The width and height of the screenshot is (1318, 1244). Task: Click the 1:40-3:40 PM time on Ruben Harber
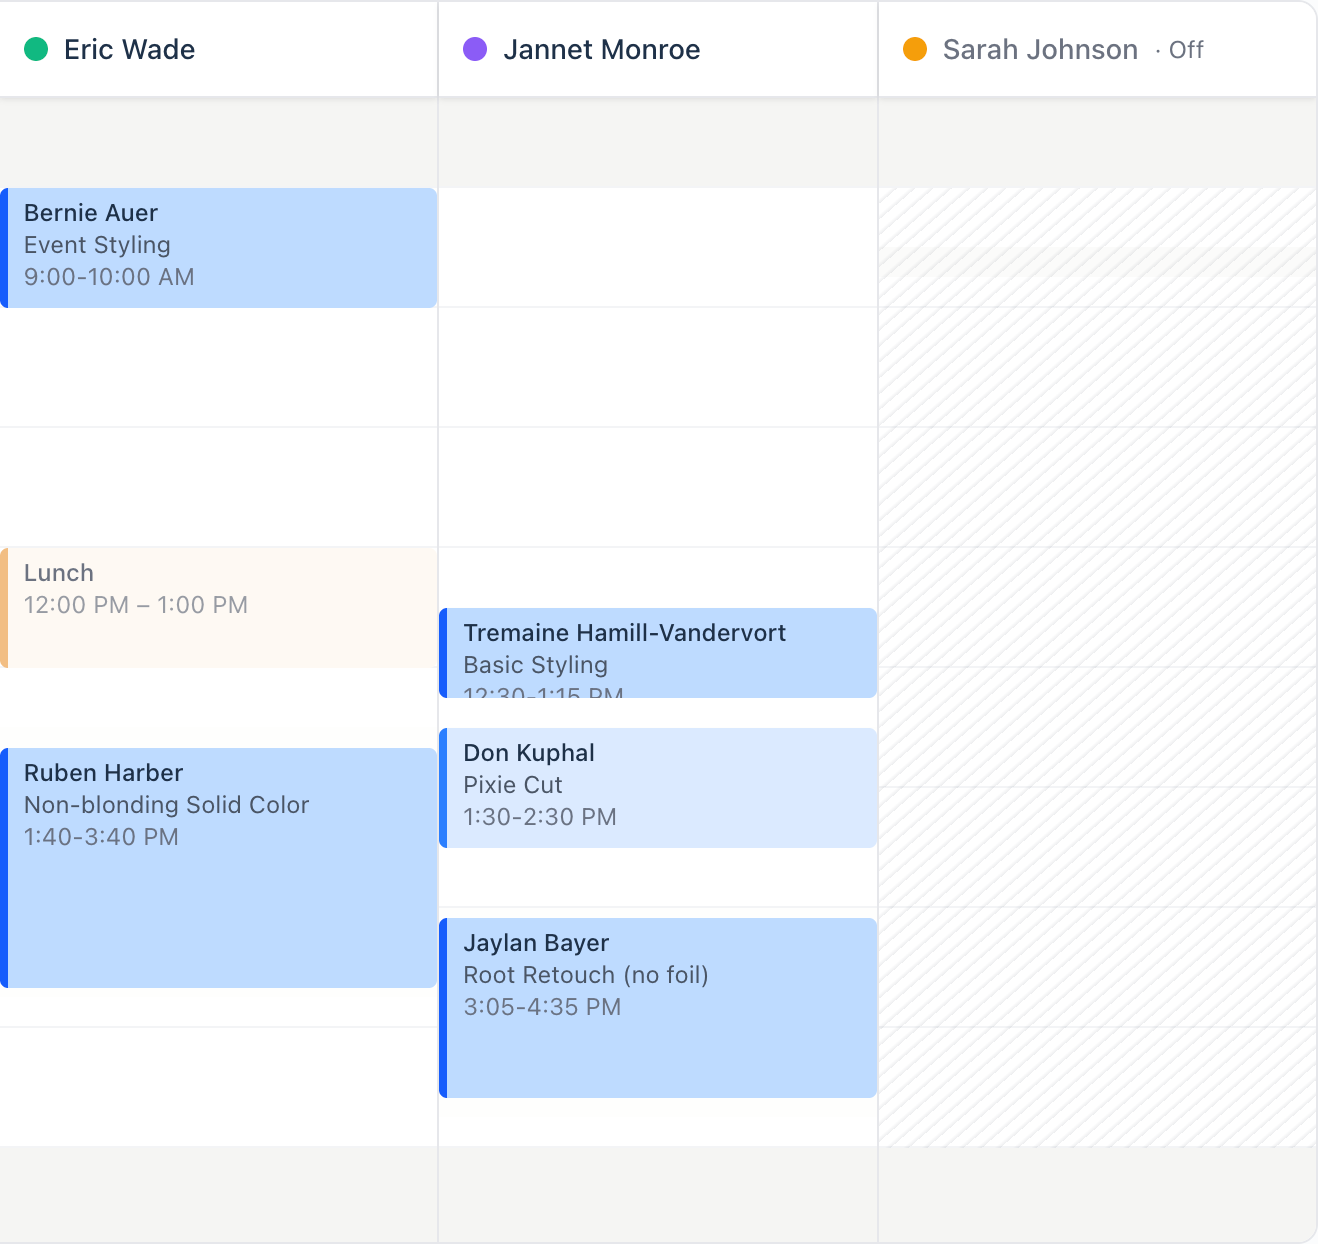click(101, 837)
